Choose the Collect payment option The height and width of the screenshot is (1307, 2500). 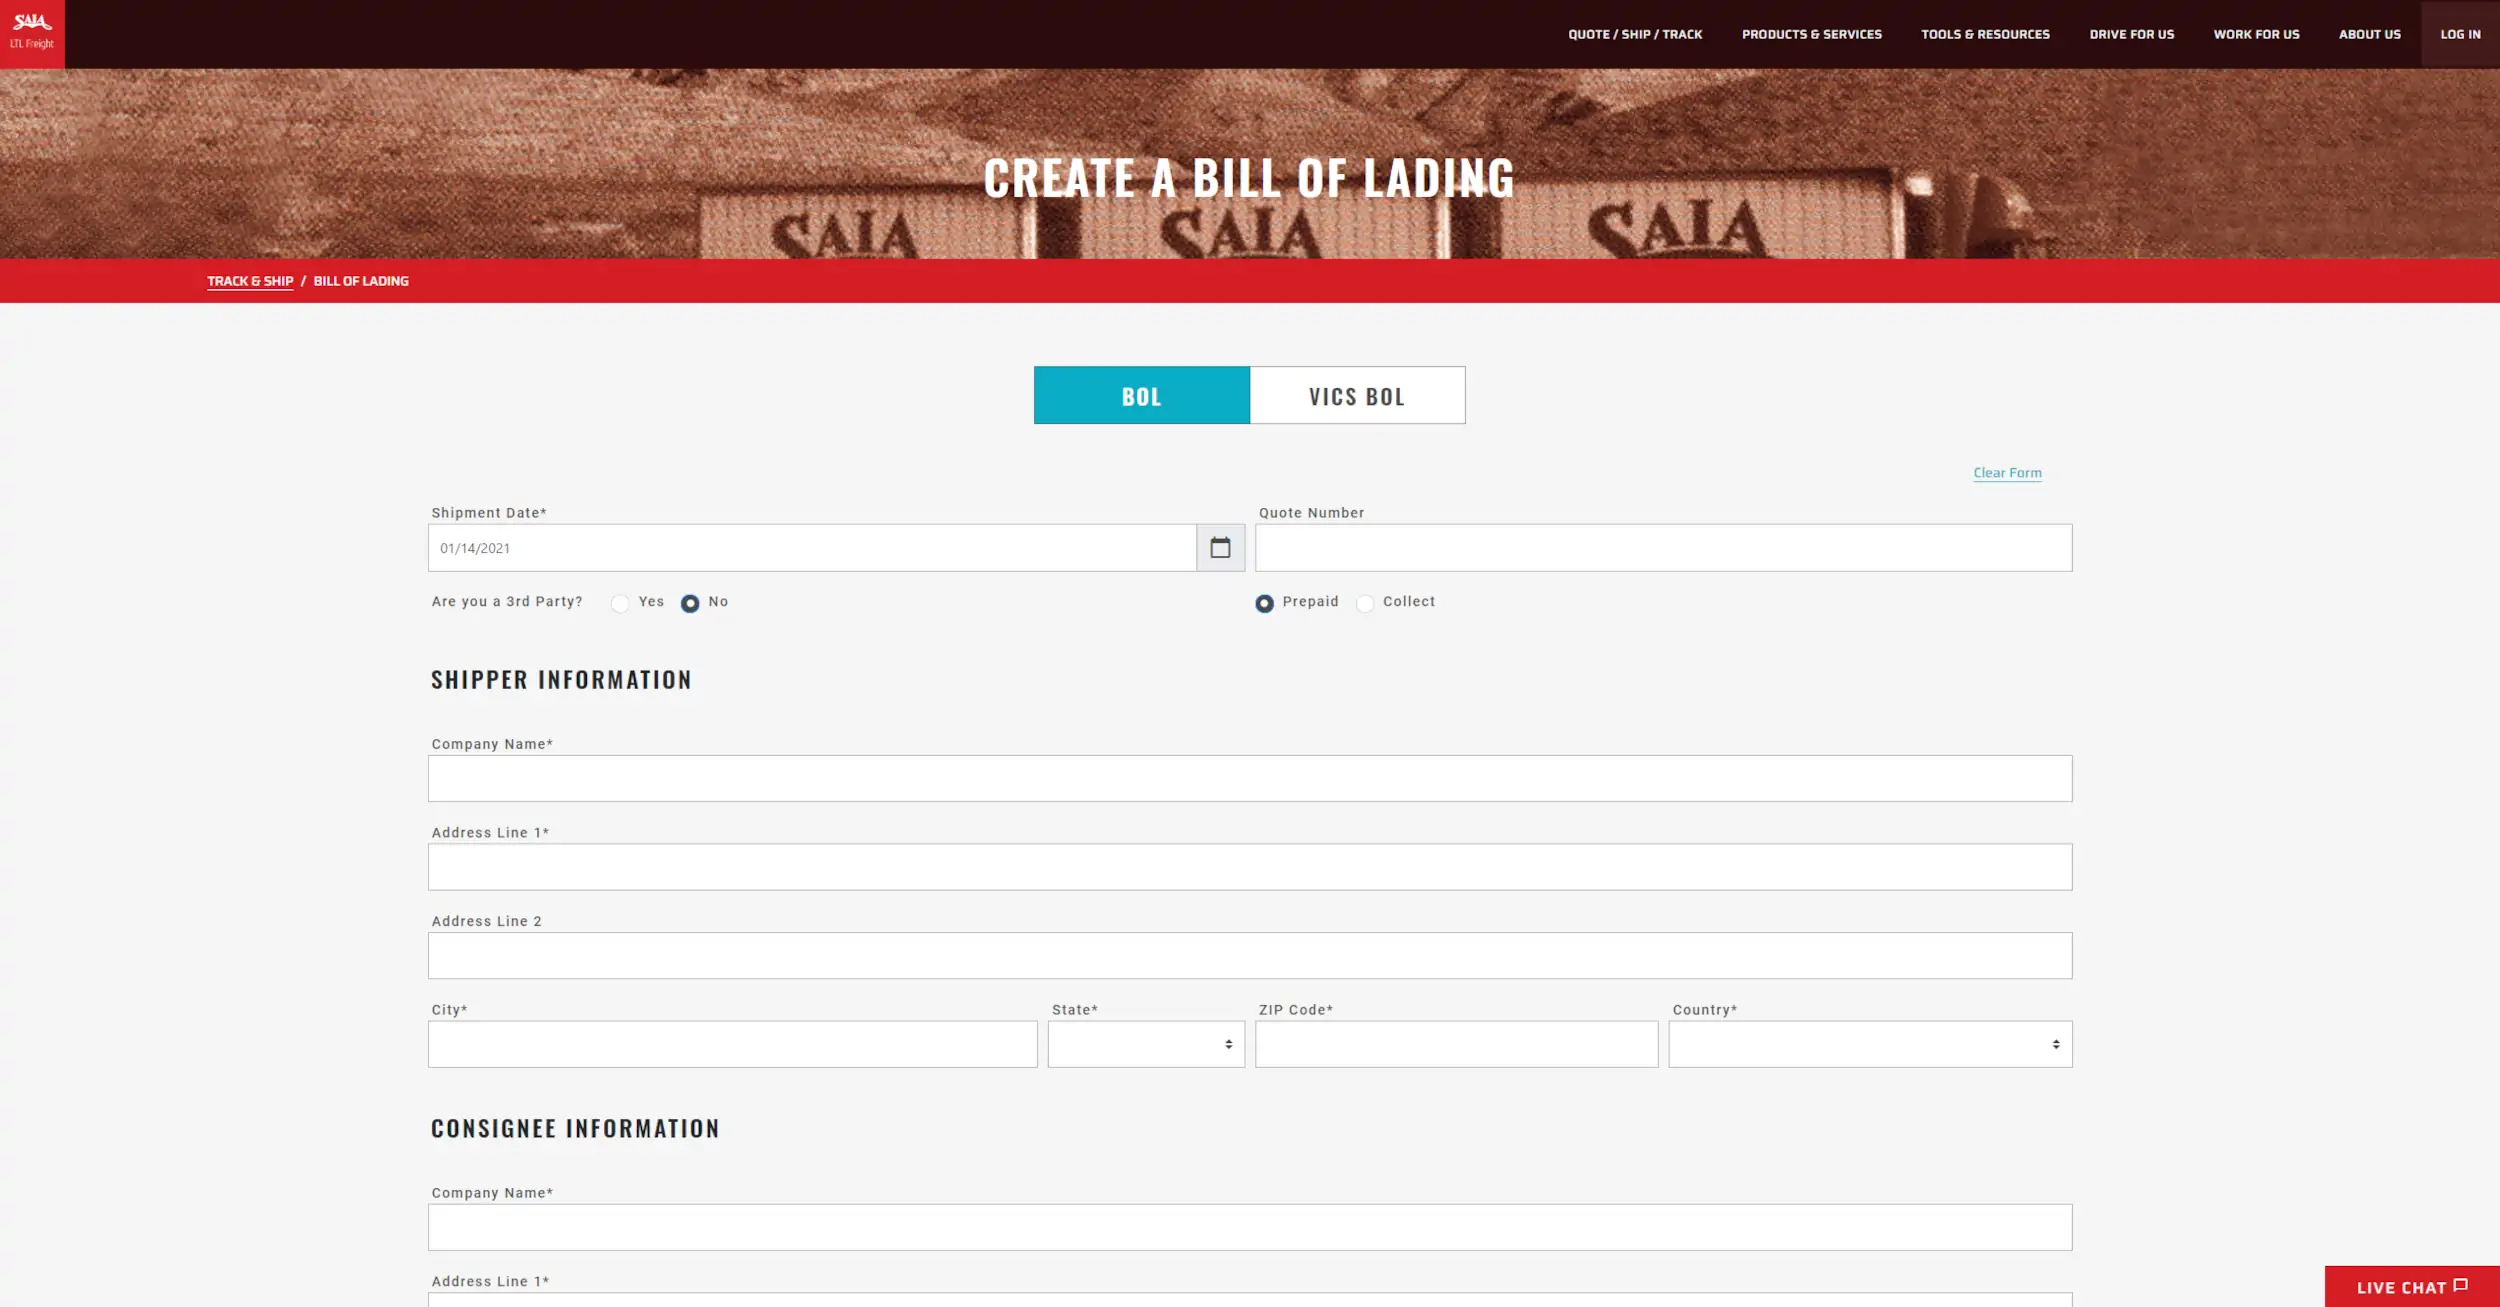point(1365,603)
